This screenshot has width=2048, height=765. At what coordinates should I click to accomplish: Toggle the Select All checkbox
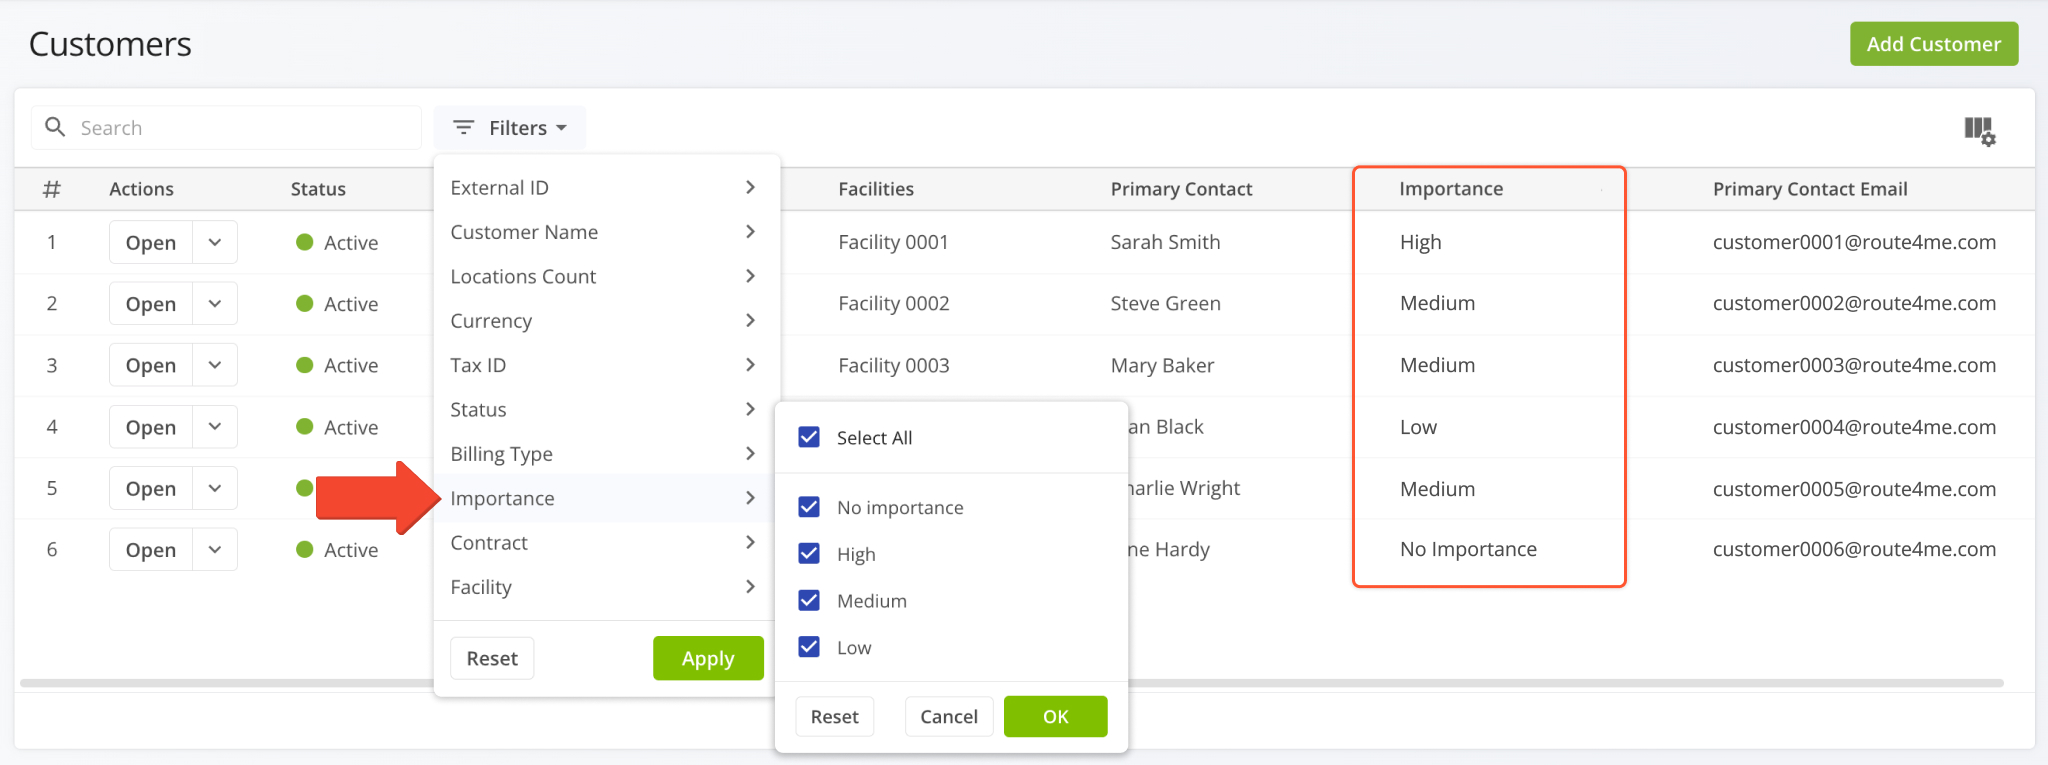pos(809,437)
